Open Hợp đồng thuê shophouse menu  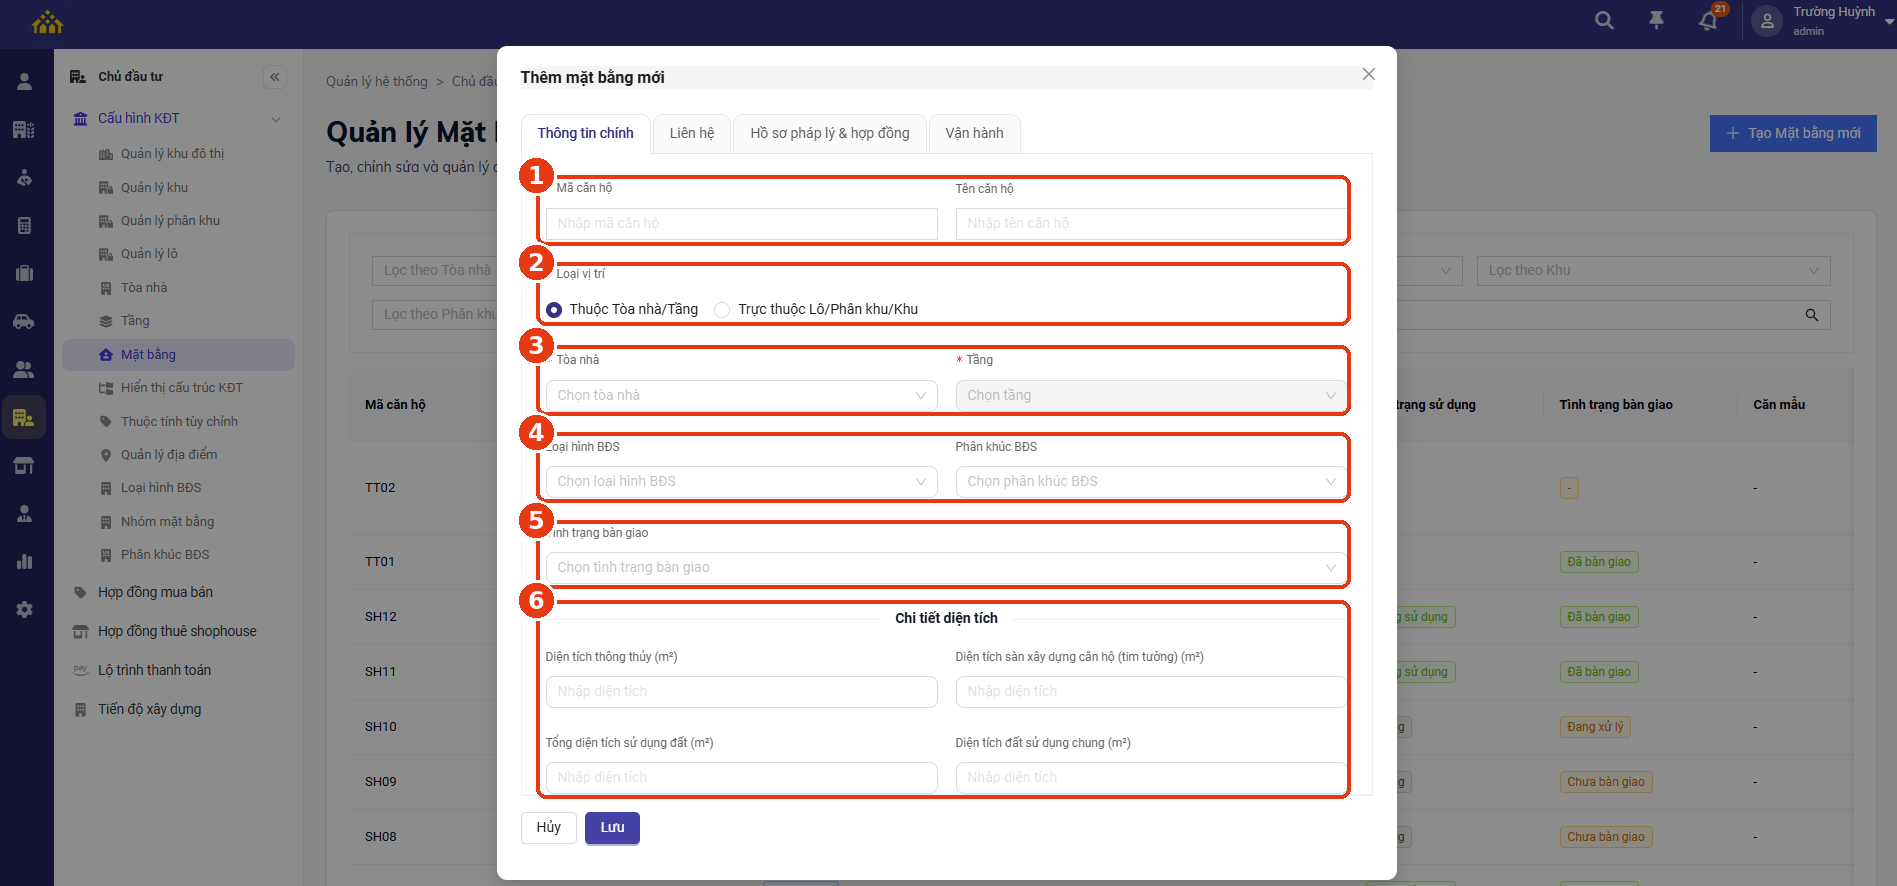pyautogui.click(x=178, y=631)
